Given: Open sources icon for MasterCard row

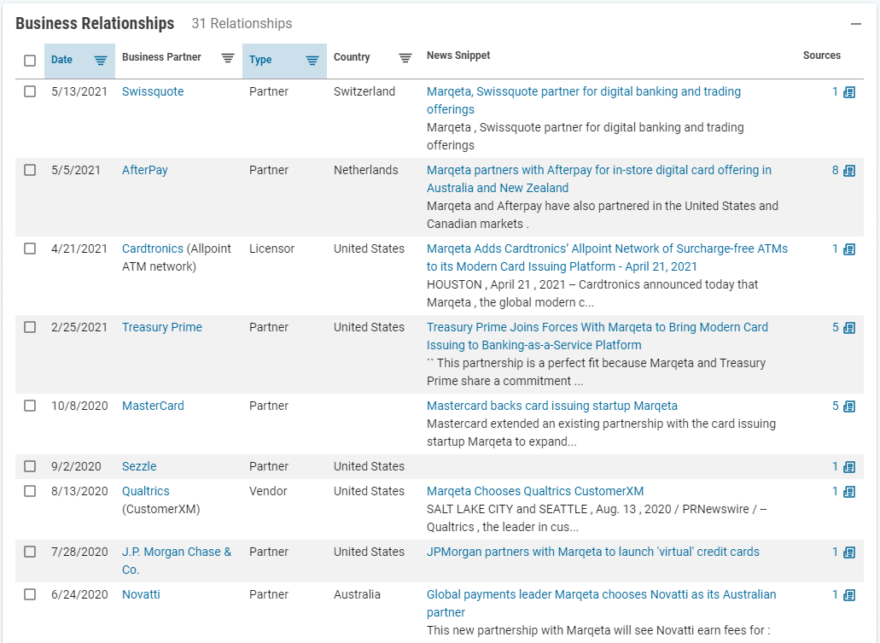Looking at the screenshot, I should 849,407.
